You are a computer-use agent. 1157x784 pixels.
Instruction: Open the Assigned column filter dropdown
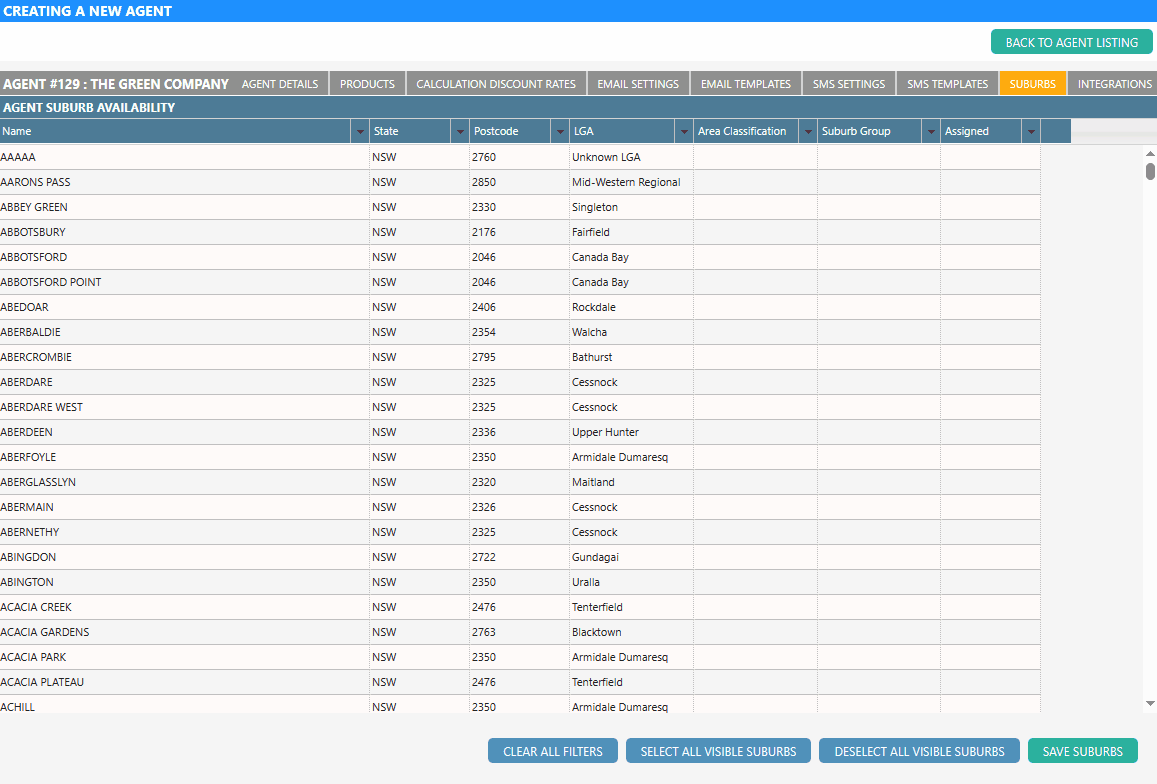click(x=1031, y=132)
